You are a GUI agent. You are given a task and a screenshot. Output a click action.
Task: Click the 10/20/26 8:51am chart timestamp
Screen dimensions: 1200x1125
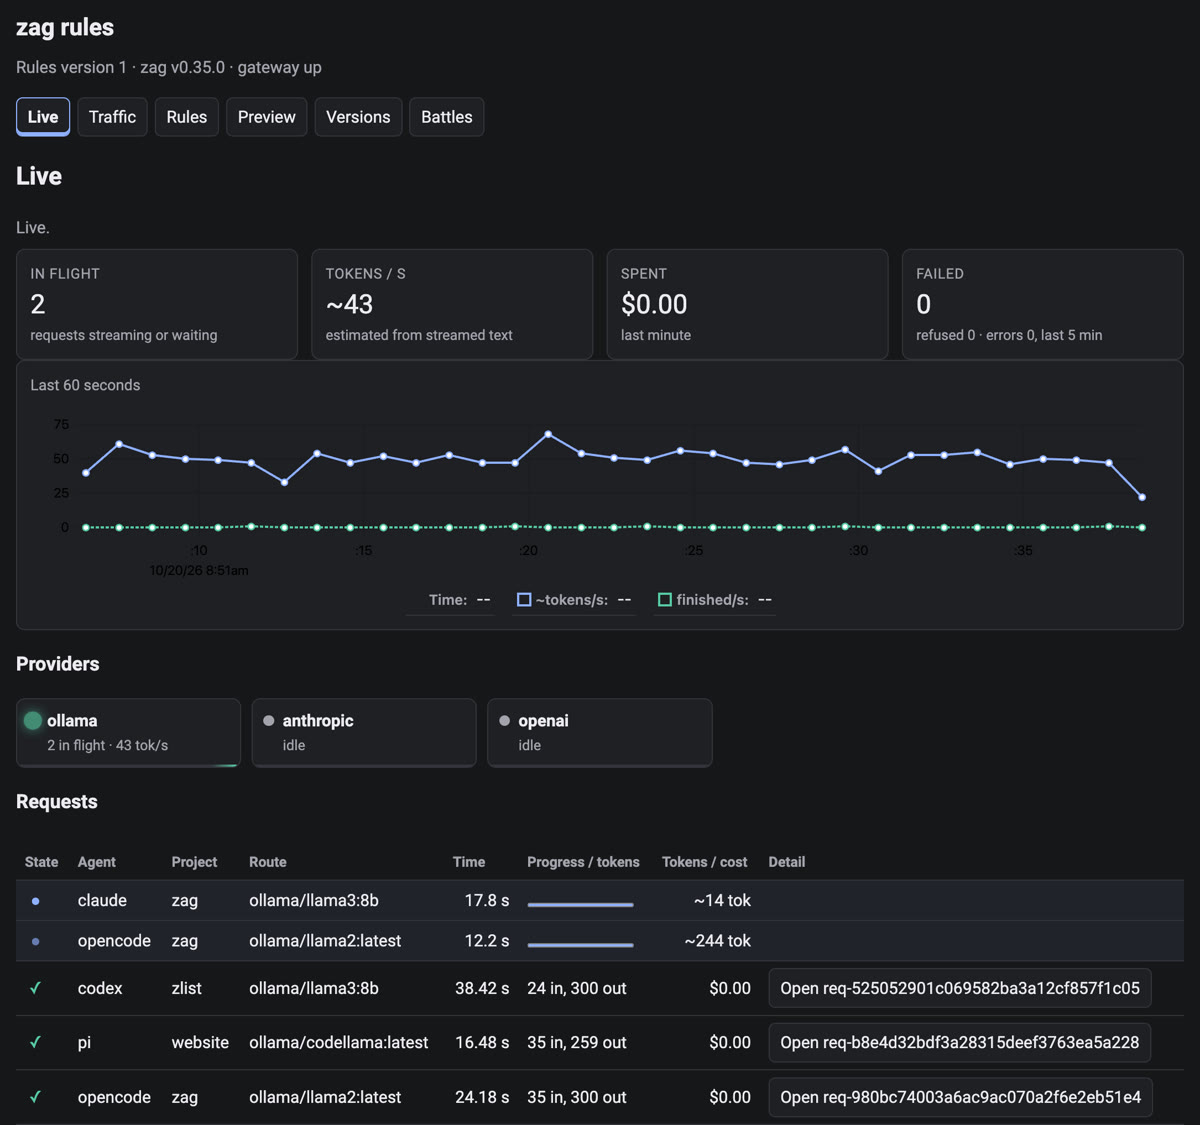click(x=199, y=570)
